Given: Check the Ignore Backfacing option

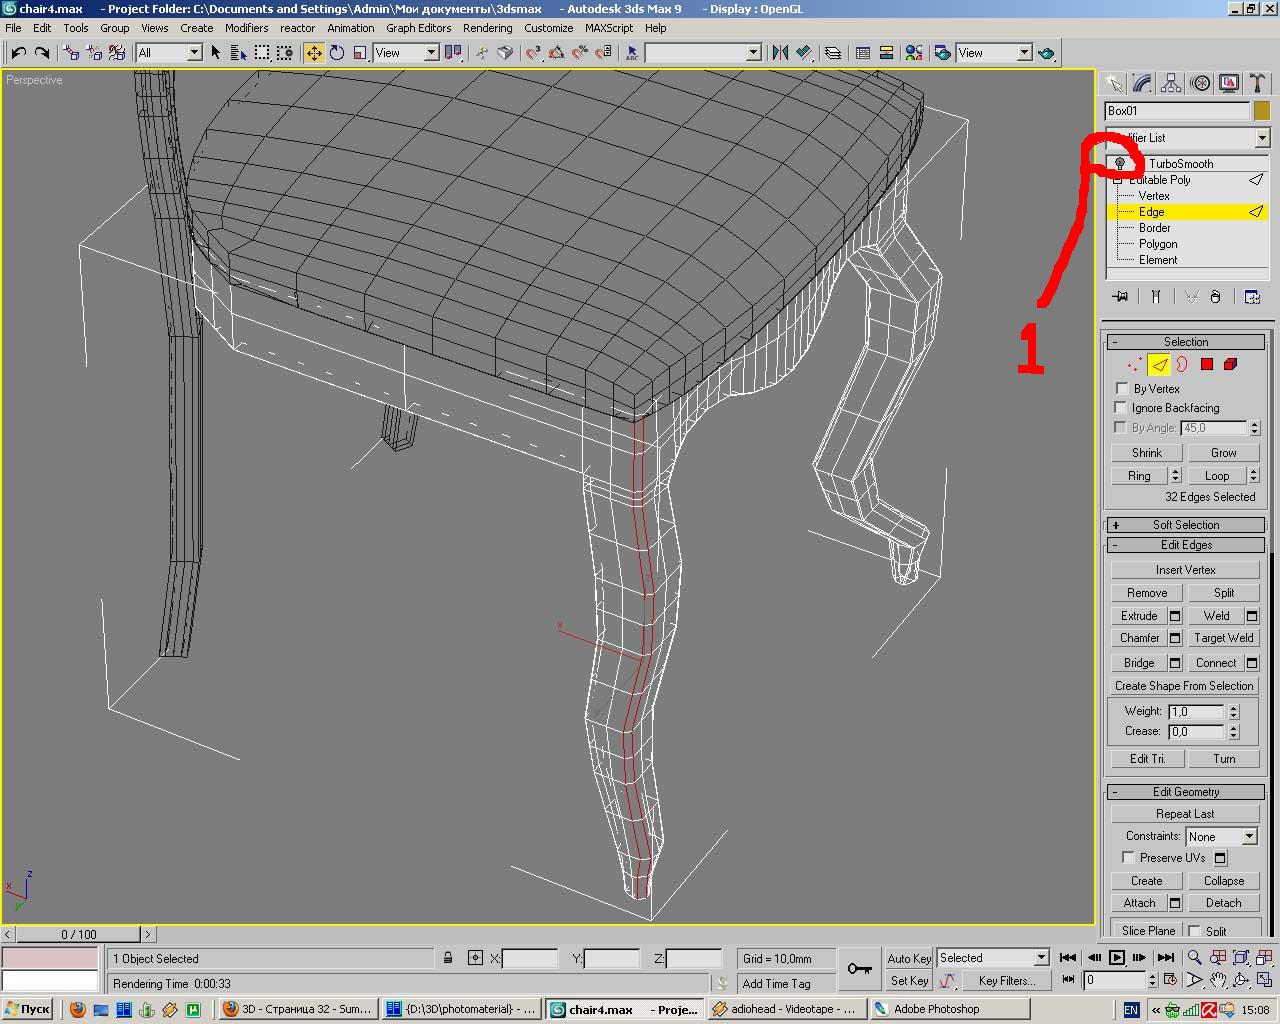Looking at the screenshot, I should coord(1121,408).
